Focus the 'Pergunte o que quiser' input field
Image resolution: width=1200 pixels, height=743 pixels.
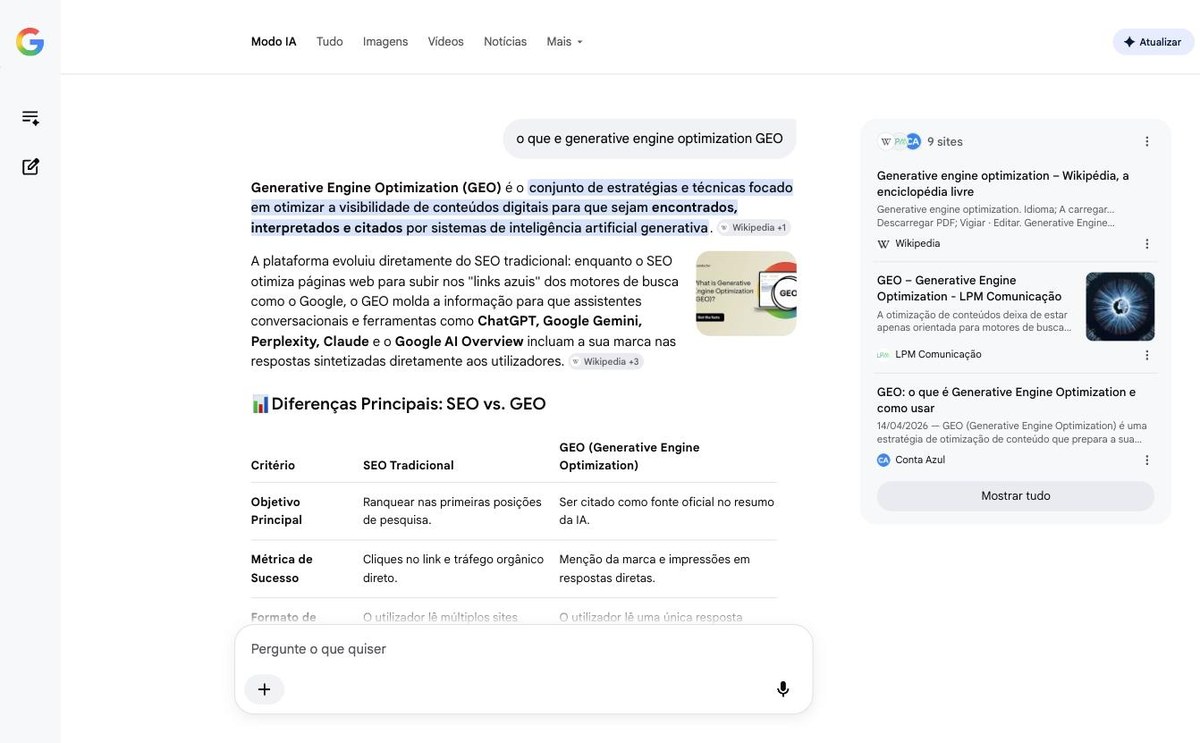(523, 649)
